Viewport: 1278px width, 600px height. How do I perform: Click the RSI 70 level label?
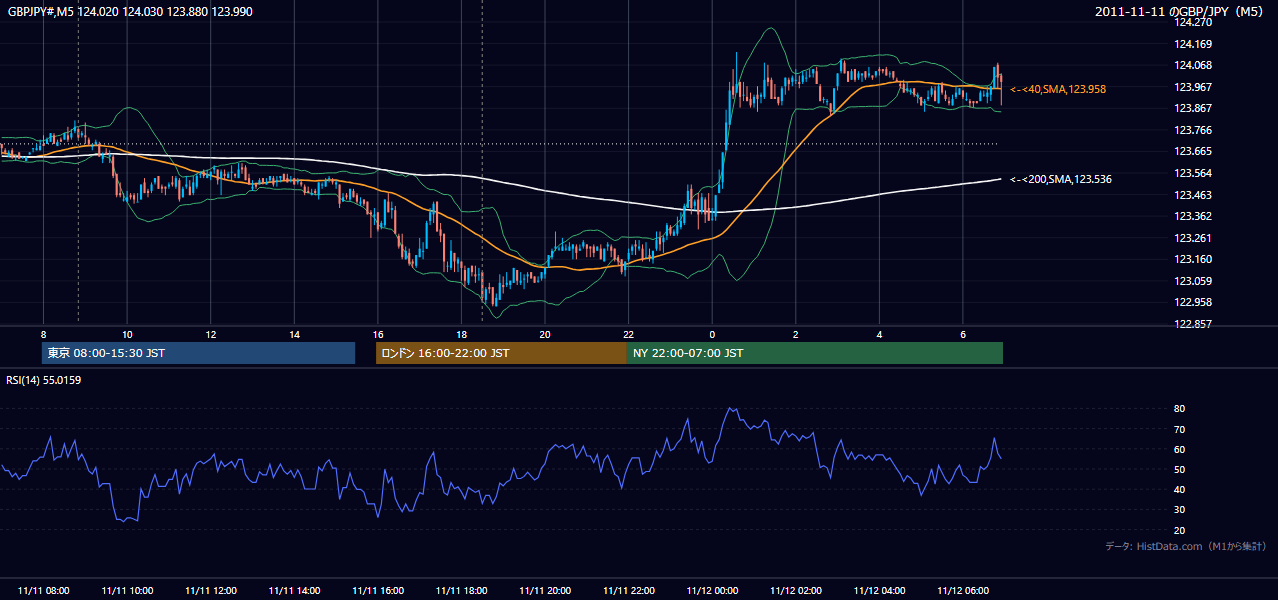[1180, 429]
